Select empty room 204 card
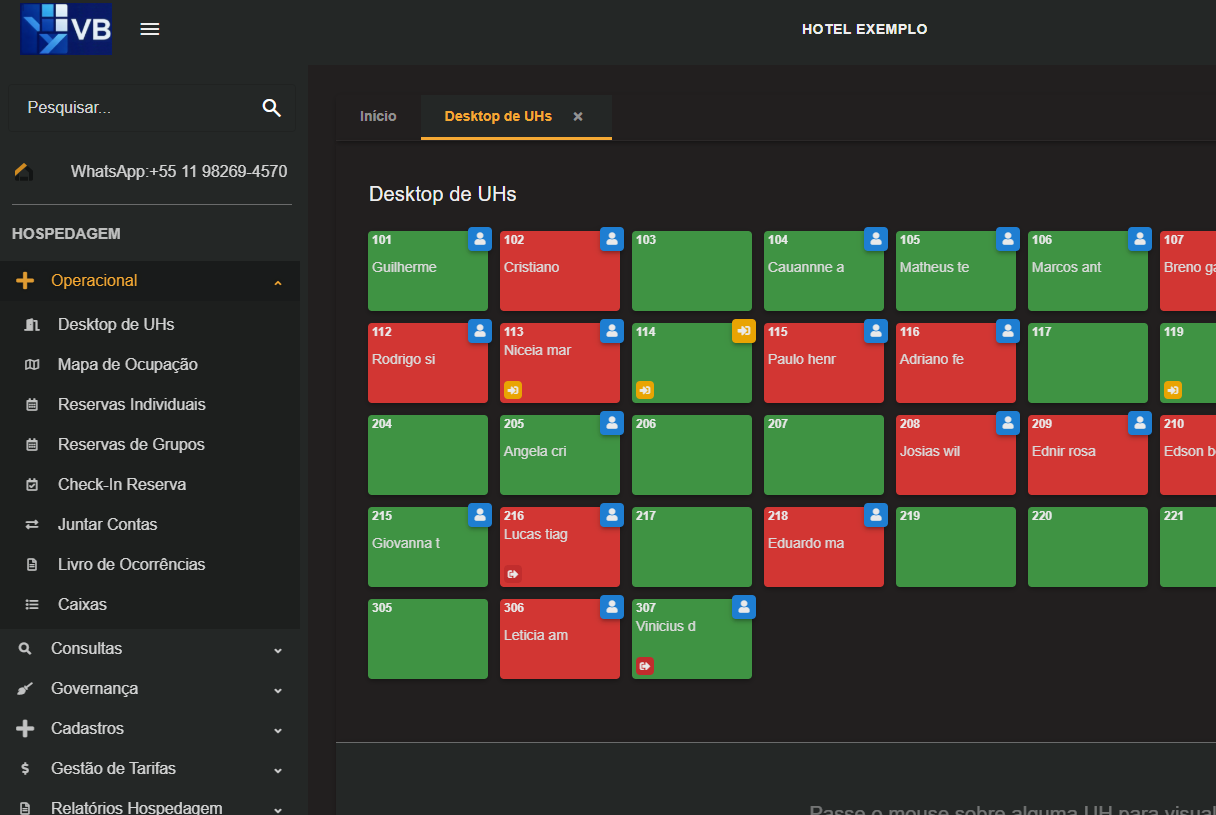The width and height of the screenshot is (1216, 815). click(428, 455)
